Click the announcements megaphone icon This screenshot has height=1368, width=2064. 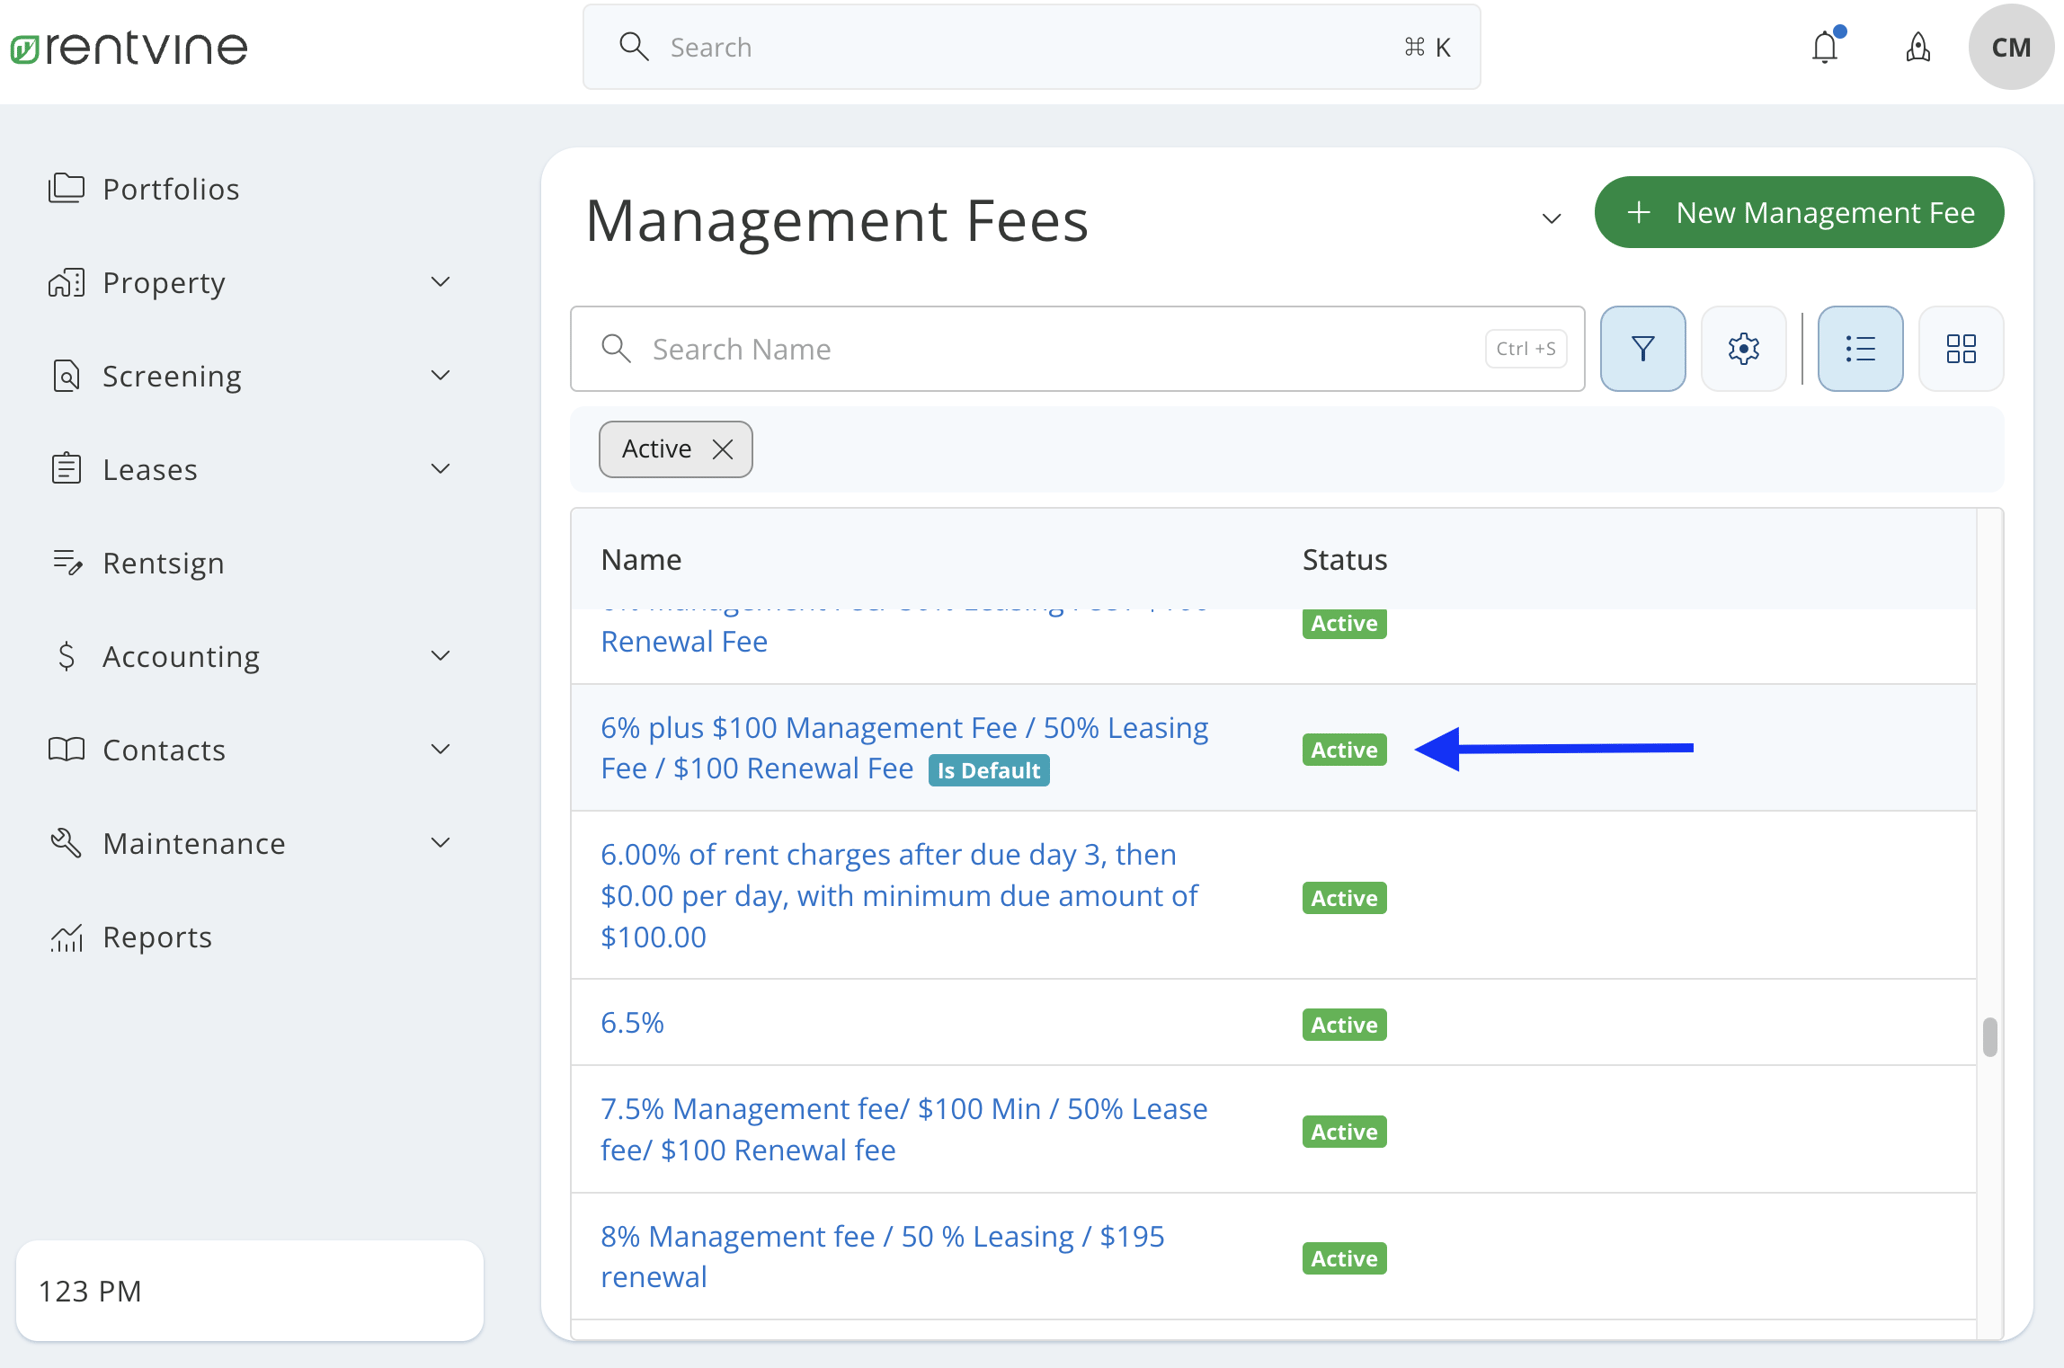[x=1917, y=47]
